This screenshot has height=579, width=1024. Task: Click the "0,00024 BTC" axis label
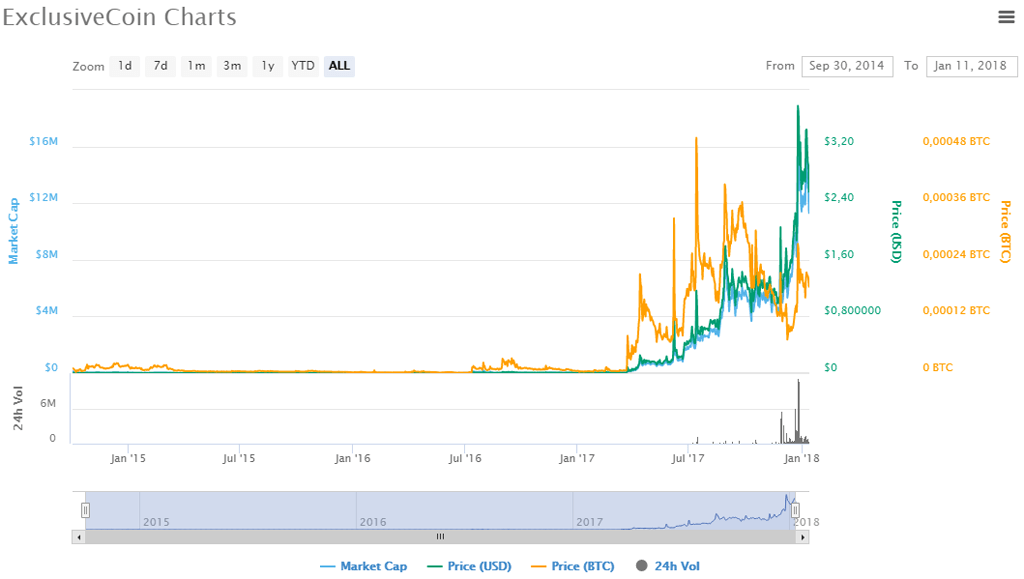(956, 254)
